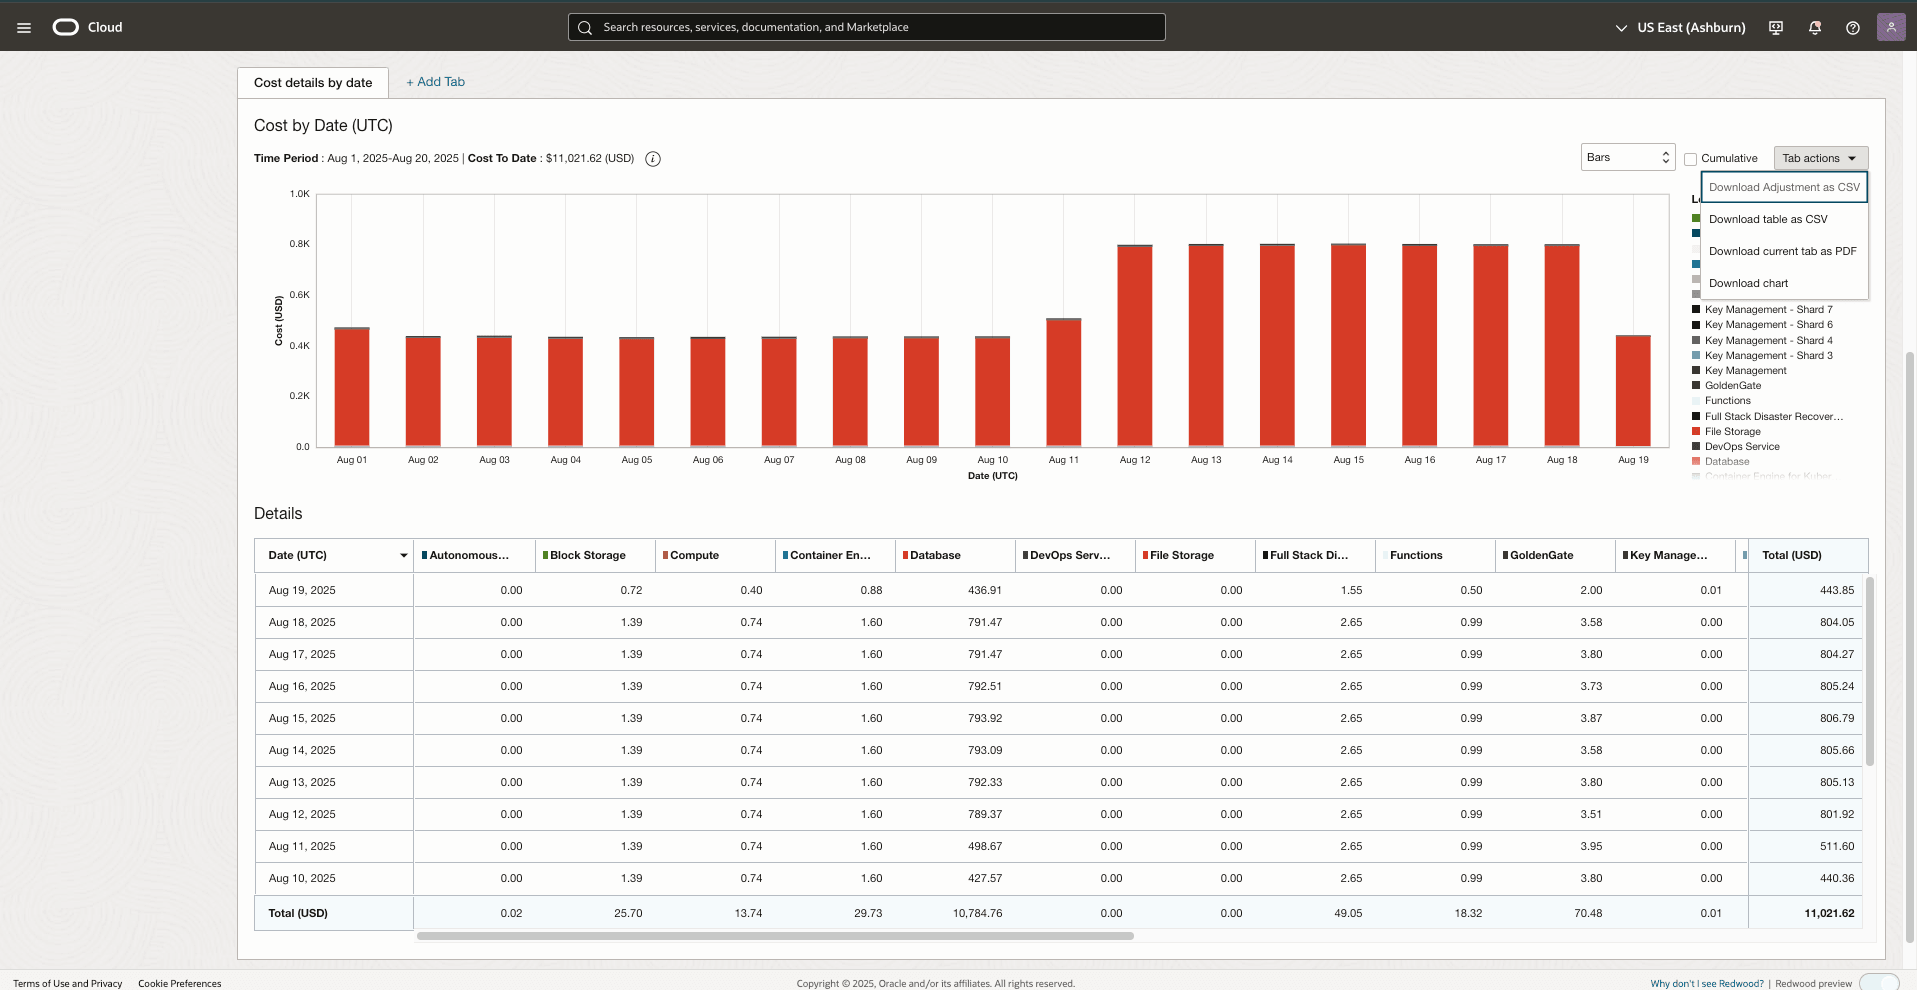Click the table horizontal scrollbar
Viewport: 1917px width, 990px height.
[x=775, y=937]
